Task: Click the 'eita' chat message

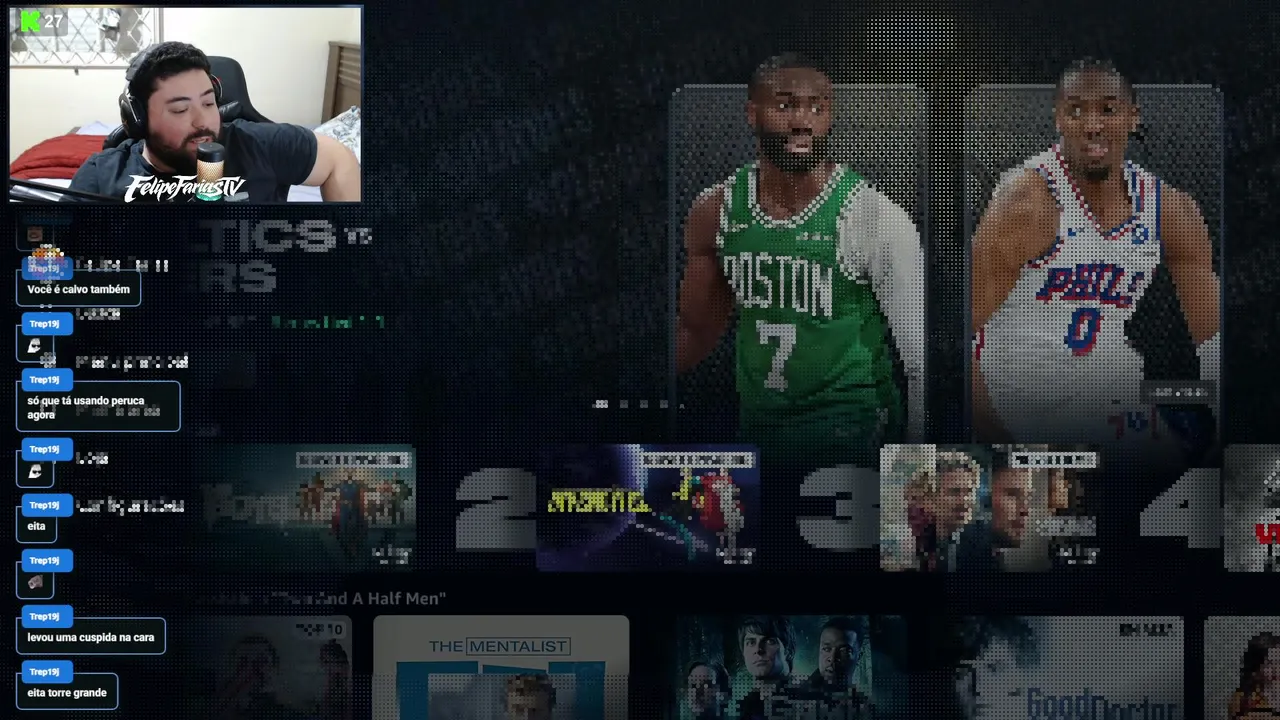Action: point(37,525)
